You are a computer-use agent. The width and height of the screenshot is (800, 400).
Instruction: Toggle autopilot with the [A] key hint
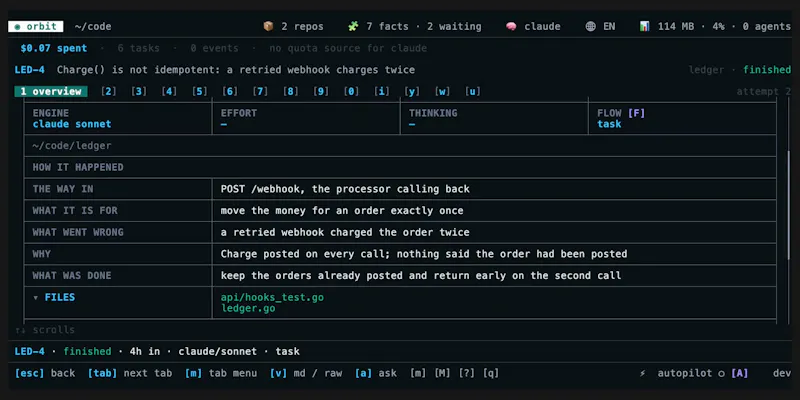(x=740, y=373)
